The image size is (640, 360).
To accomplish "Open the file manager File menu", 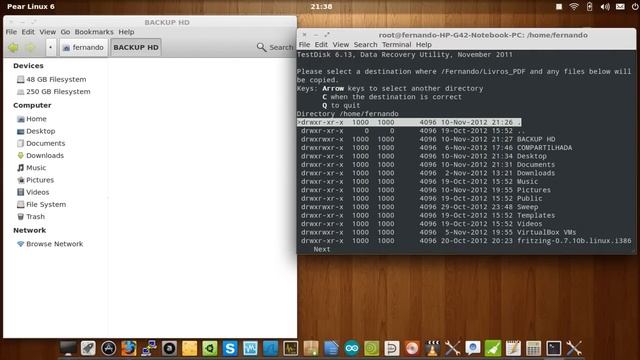I will point(11,32).
